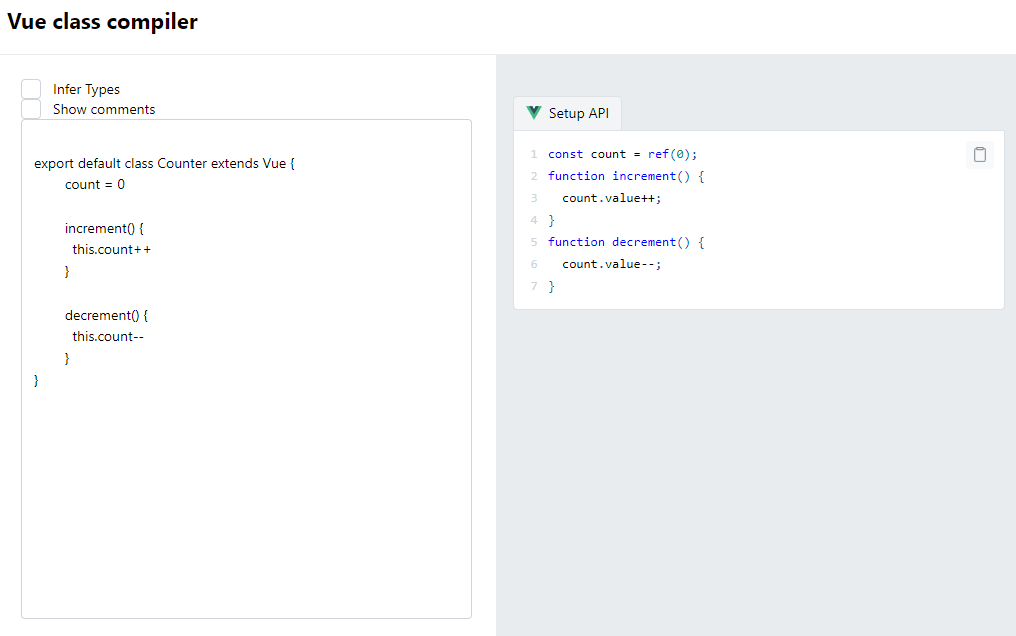Click the 'increment() {' line in editor
1016x636 pixels.
coord(104,228)
